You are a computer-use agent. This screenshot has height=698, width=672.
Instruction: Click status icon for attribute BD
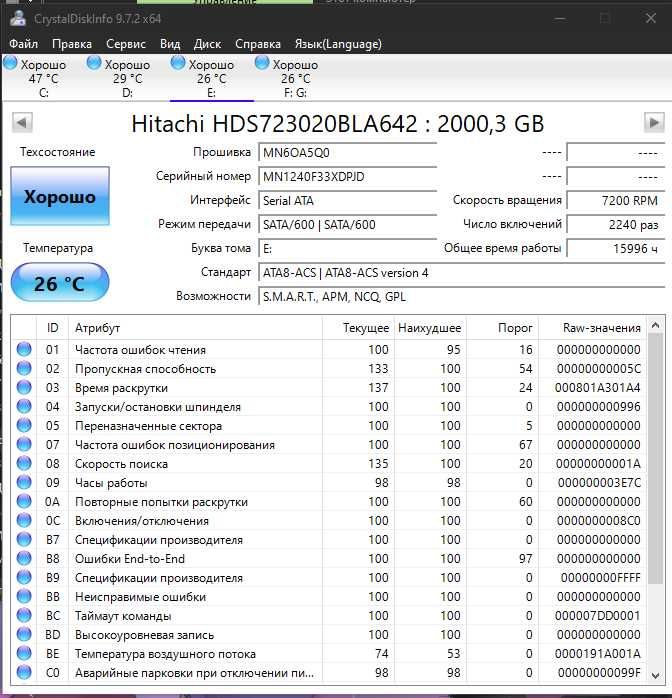(x=24, y=634)
